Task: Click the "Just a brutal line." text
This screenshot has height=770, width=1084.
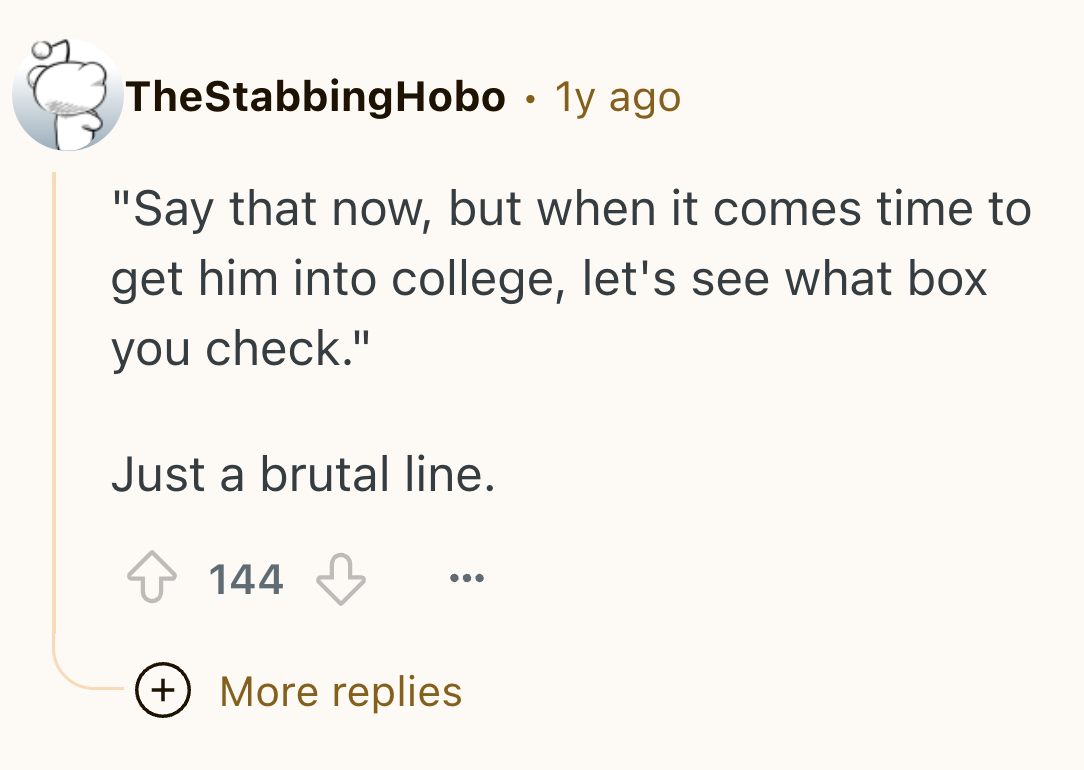Action: click(303, 474)
